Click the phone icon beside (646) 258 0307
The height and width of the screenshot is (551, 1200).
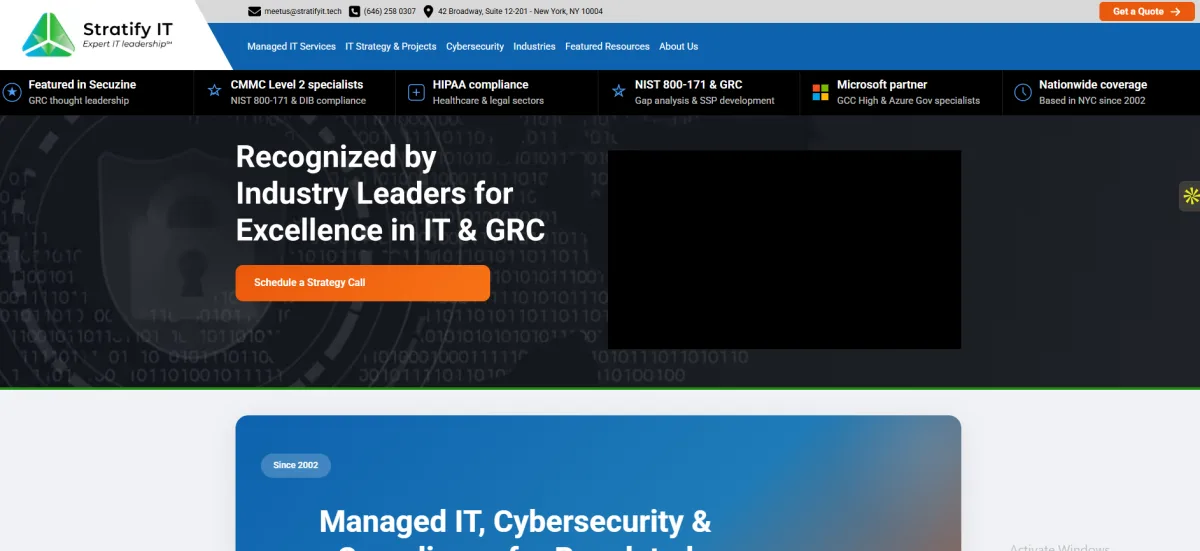coord(354,12)
